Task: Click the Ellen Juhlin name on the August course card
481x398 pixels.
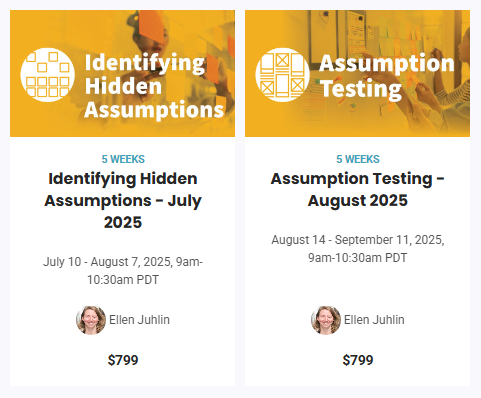Action: click(374, 320)
